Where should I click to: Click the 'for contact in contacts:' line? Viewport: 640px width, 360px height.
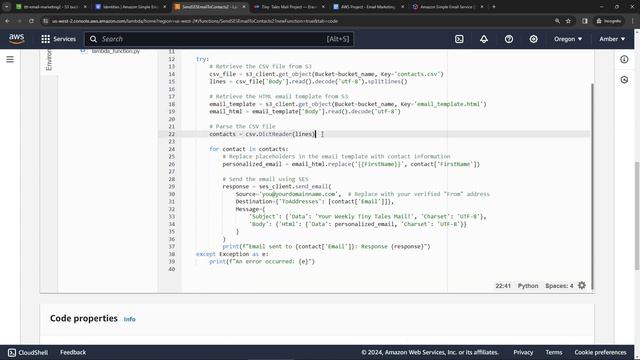coord(249,149)
